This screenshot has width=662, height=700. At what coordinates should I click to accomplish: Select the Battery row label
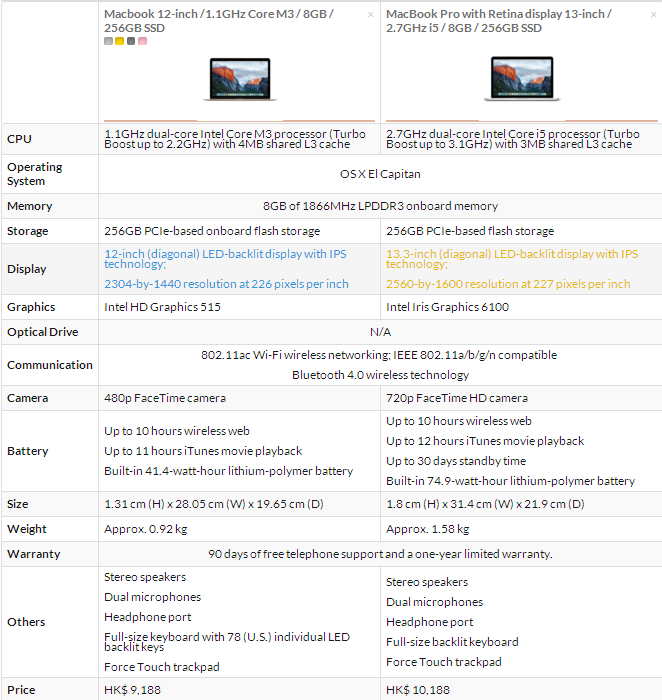[28, 451]
